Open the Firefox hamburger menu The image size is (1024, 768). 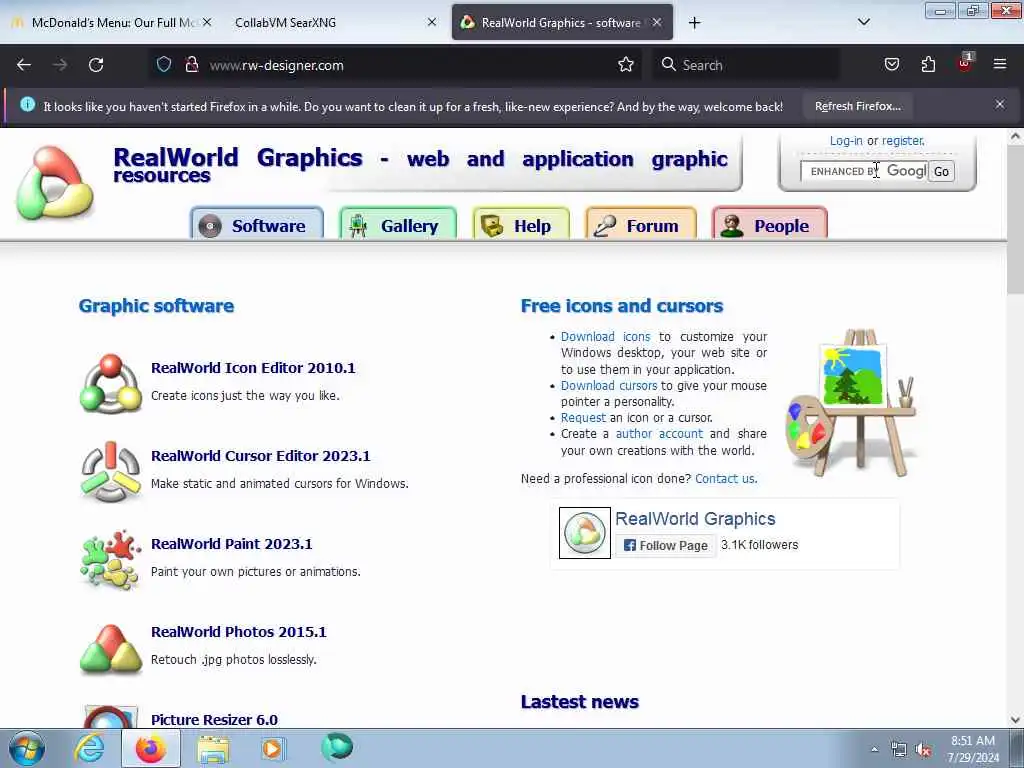click(x=1000, y=65)
